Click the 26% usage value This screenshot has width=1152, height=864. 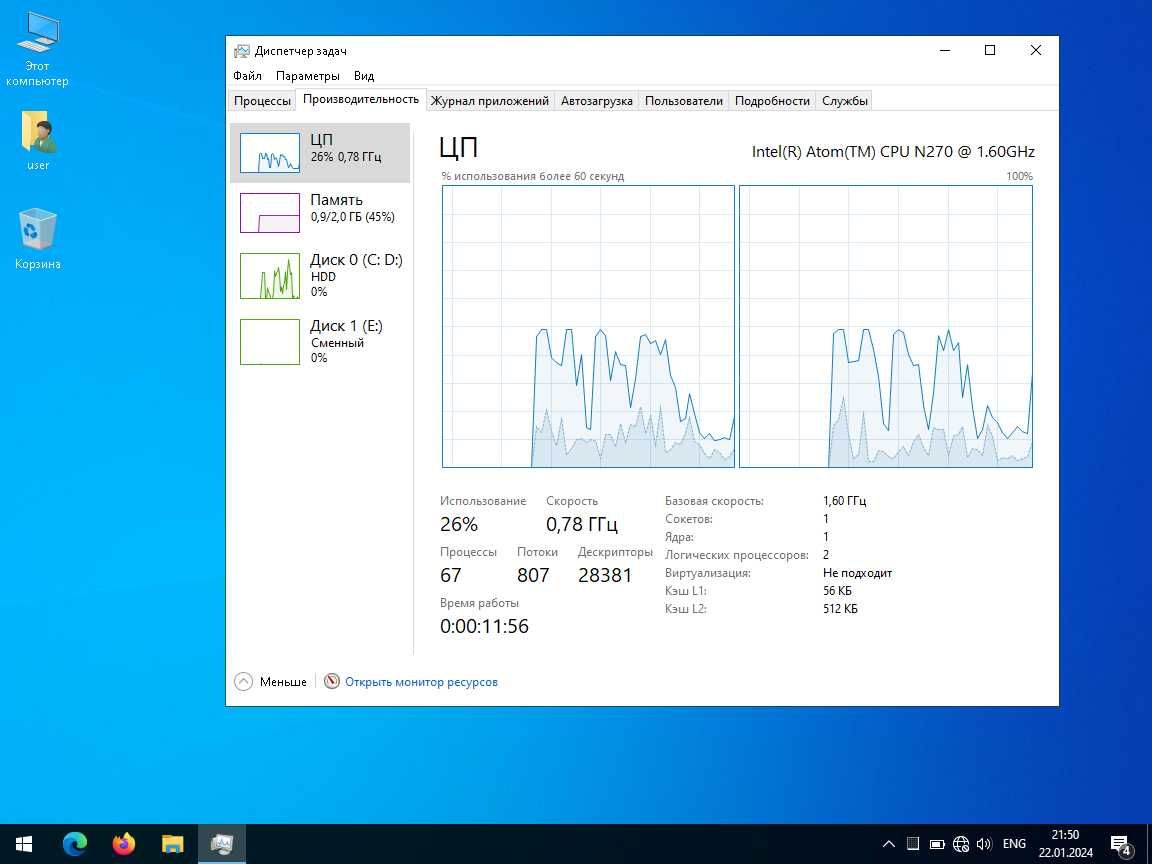[458, 524]
